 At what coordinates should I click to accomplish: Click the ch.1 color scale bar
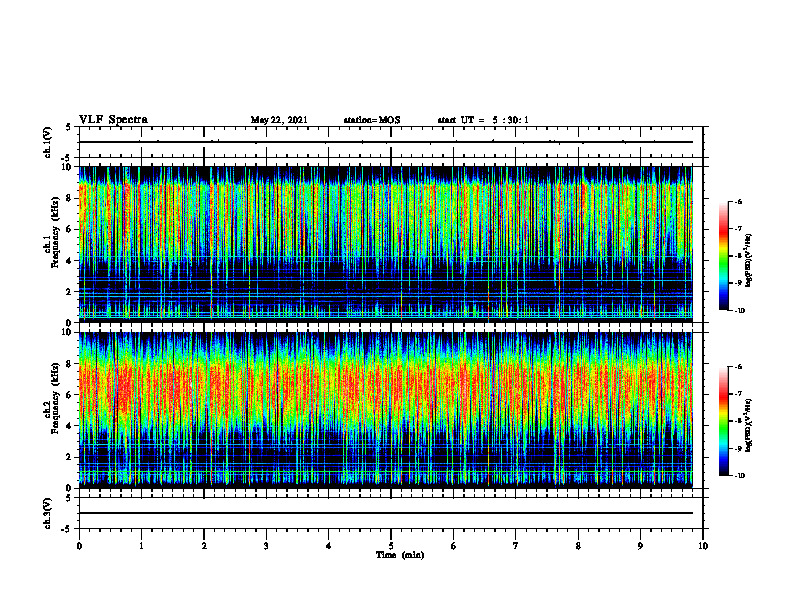[x=723, y=256]
